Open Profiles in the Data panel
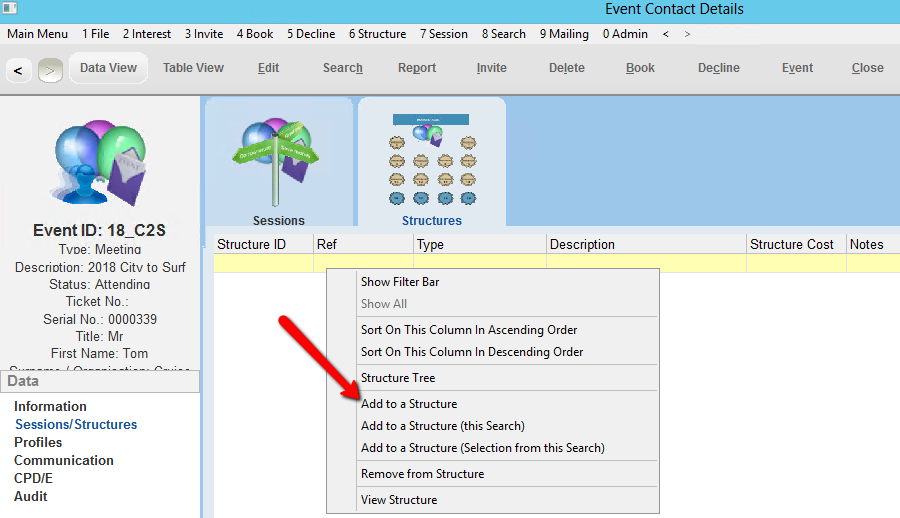The image size is (900, 518). coord(38,442)
